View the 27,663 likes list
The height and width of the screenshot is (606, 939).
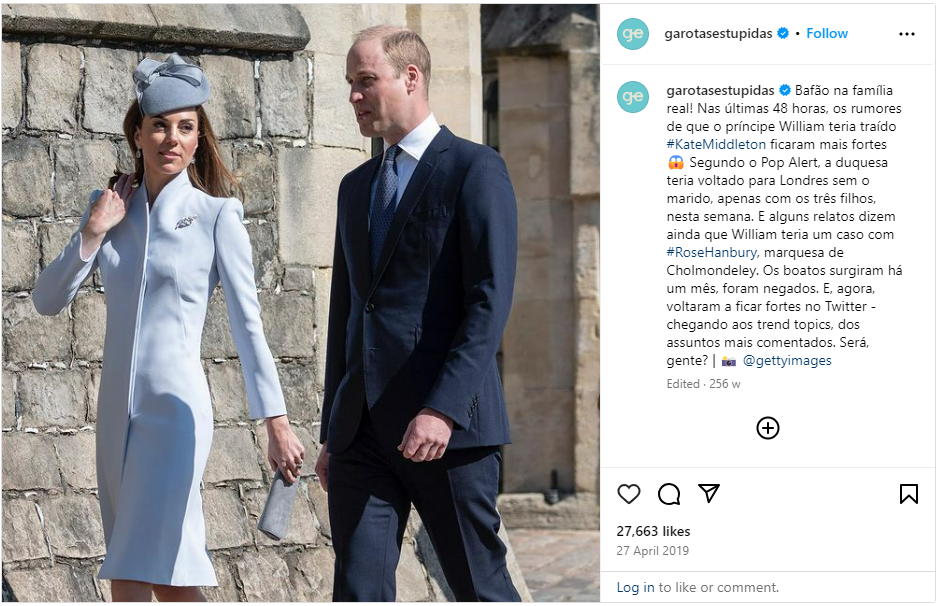click(653, 531)
